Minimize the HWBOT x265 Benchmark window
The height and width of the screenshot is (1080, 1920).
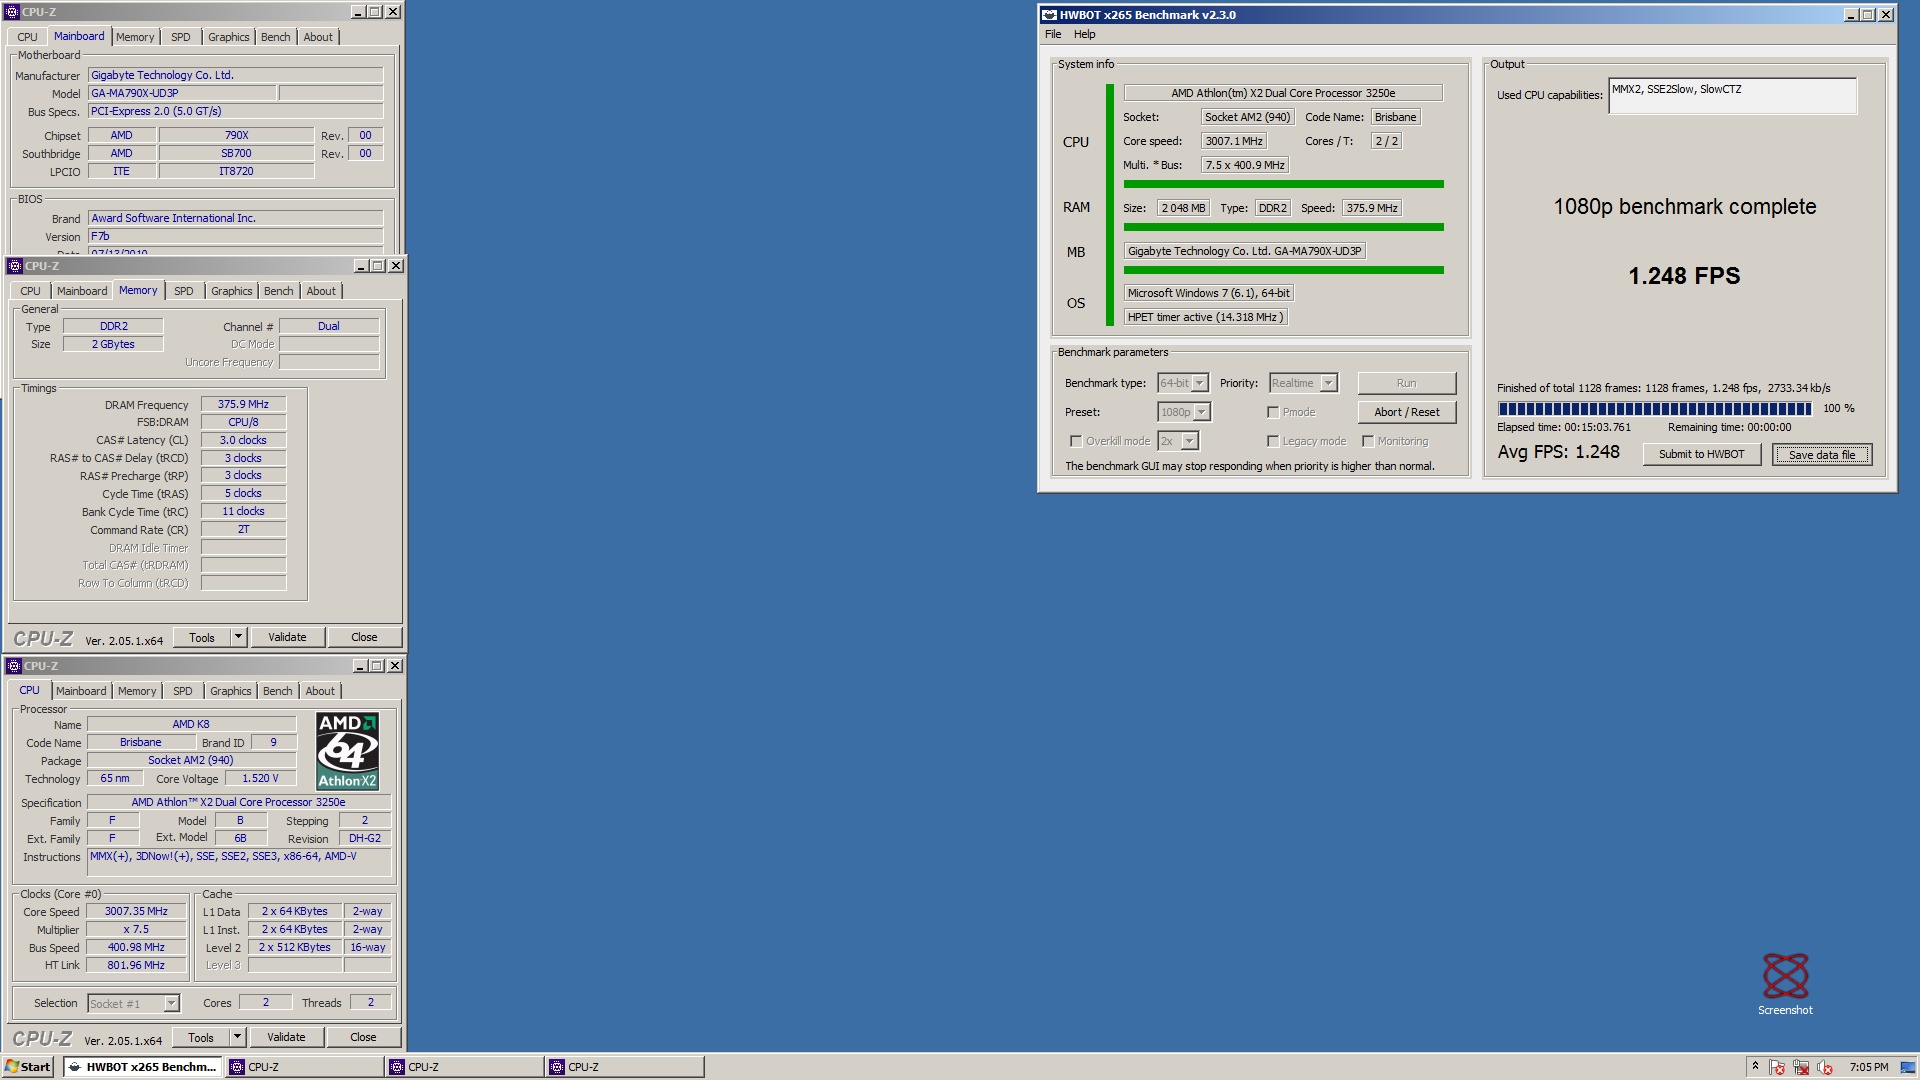pos(1850,15)
